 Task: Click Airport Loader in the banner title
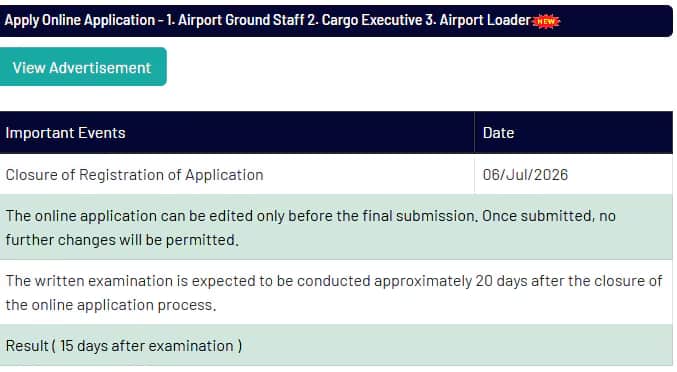[x=485, y=20]
